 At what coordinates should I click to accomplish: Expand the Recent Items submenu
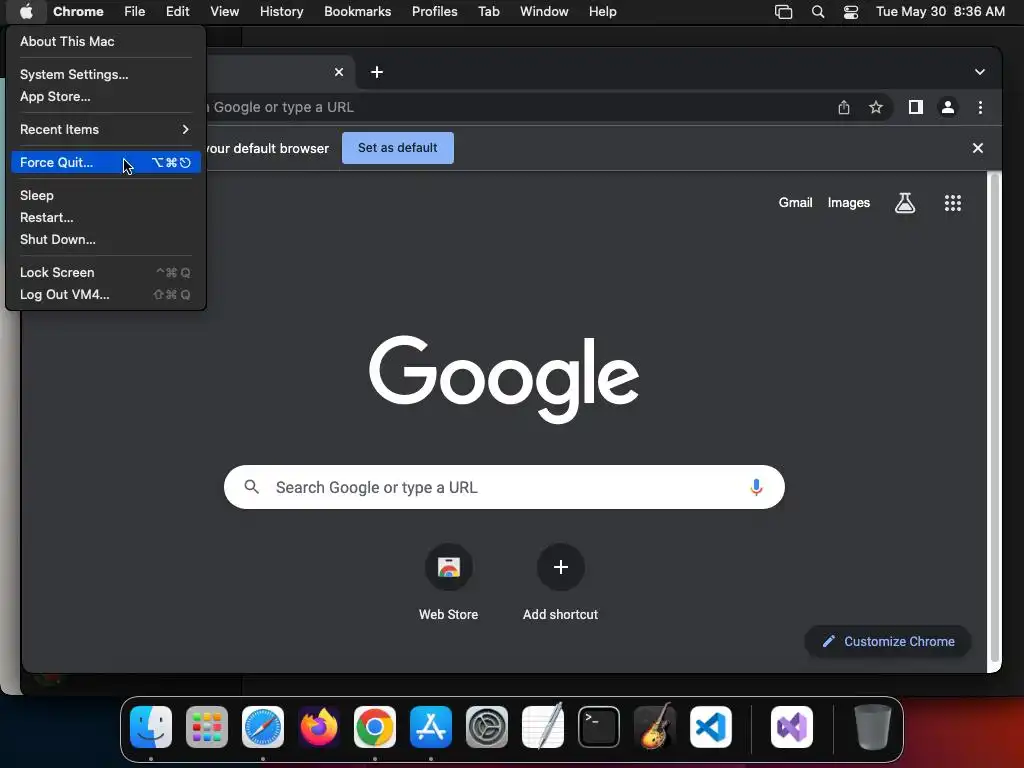[106, 129]
